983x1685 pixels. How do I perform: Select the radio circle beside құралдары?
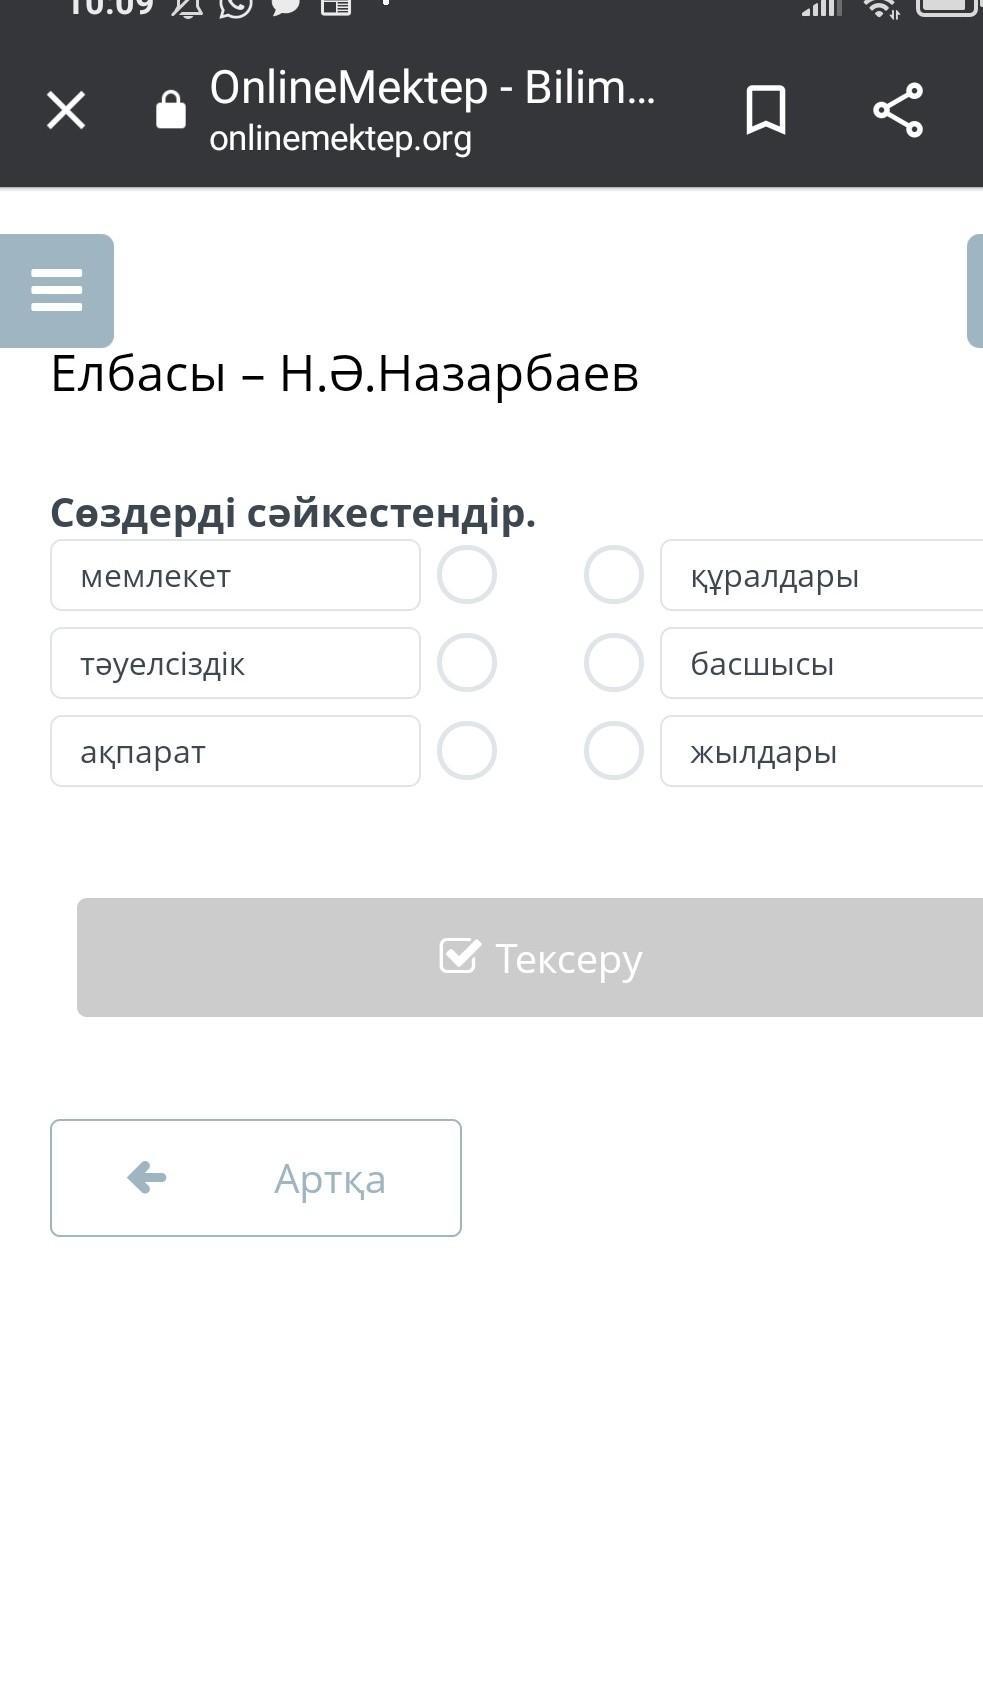(x=613, y=575)
